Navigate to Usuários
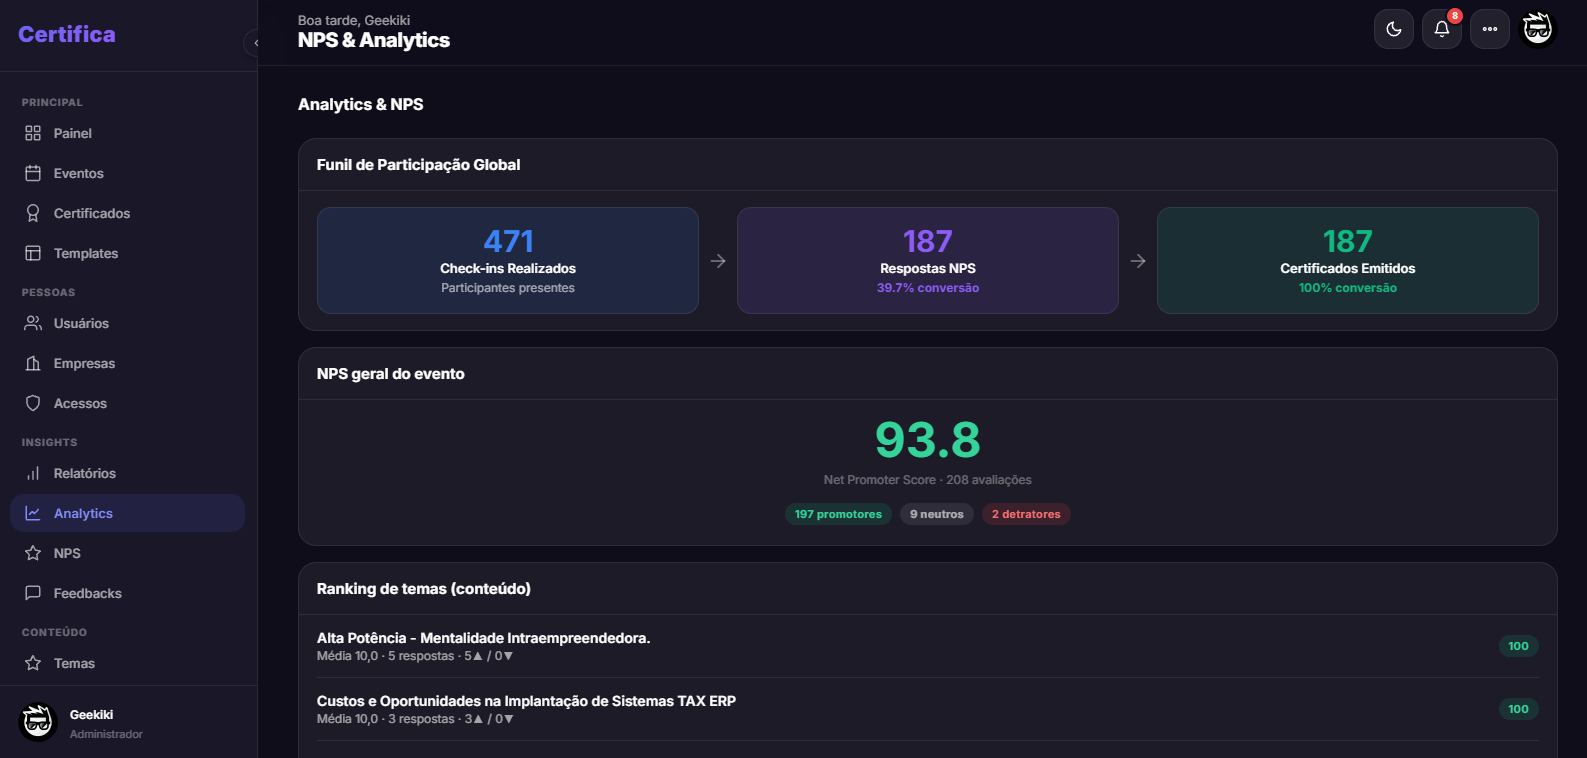 coord(127,323)
